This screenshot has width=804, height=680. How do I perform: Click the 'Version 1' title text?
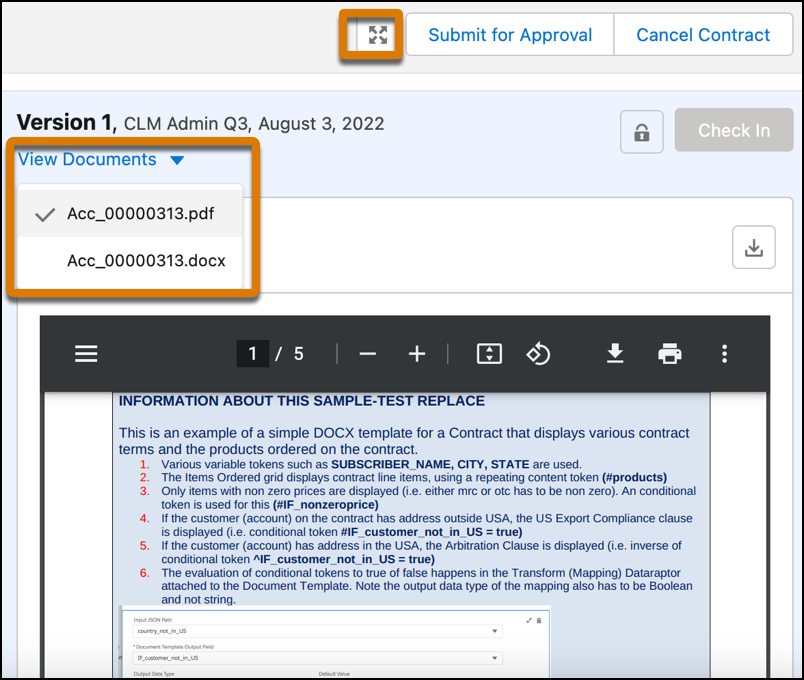(67, 123)
